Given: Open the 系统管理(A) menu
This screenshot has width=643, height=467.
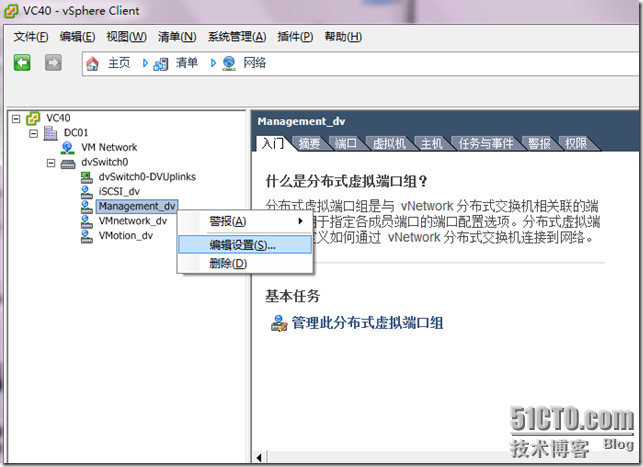Looking at the screenshot, I should (237, 36).
